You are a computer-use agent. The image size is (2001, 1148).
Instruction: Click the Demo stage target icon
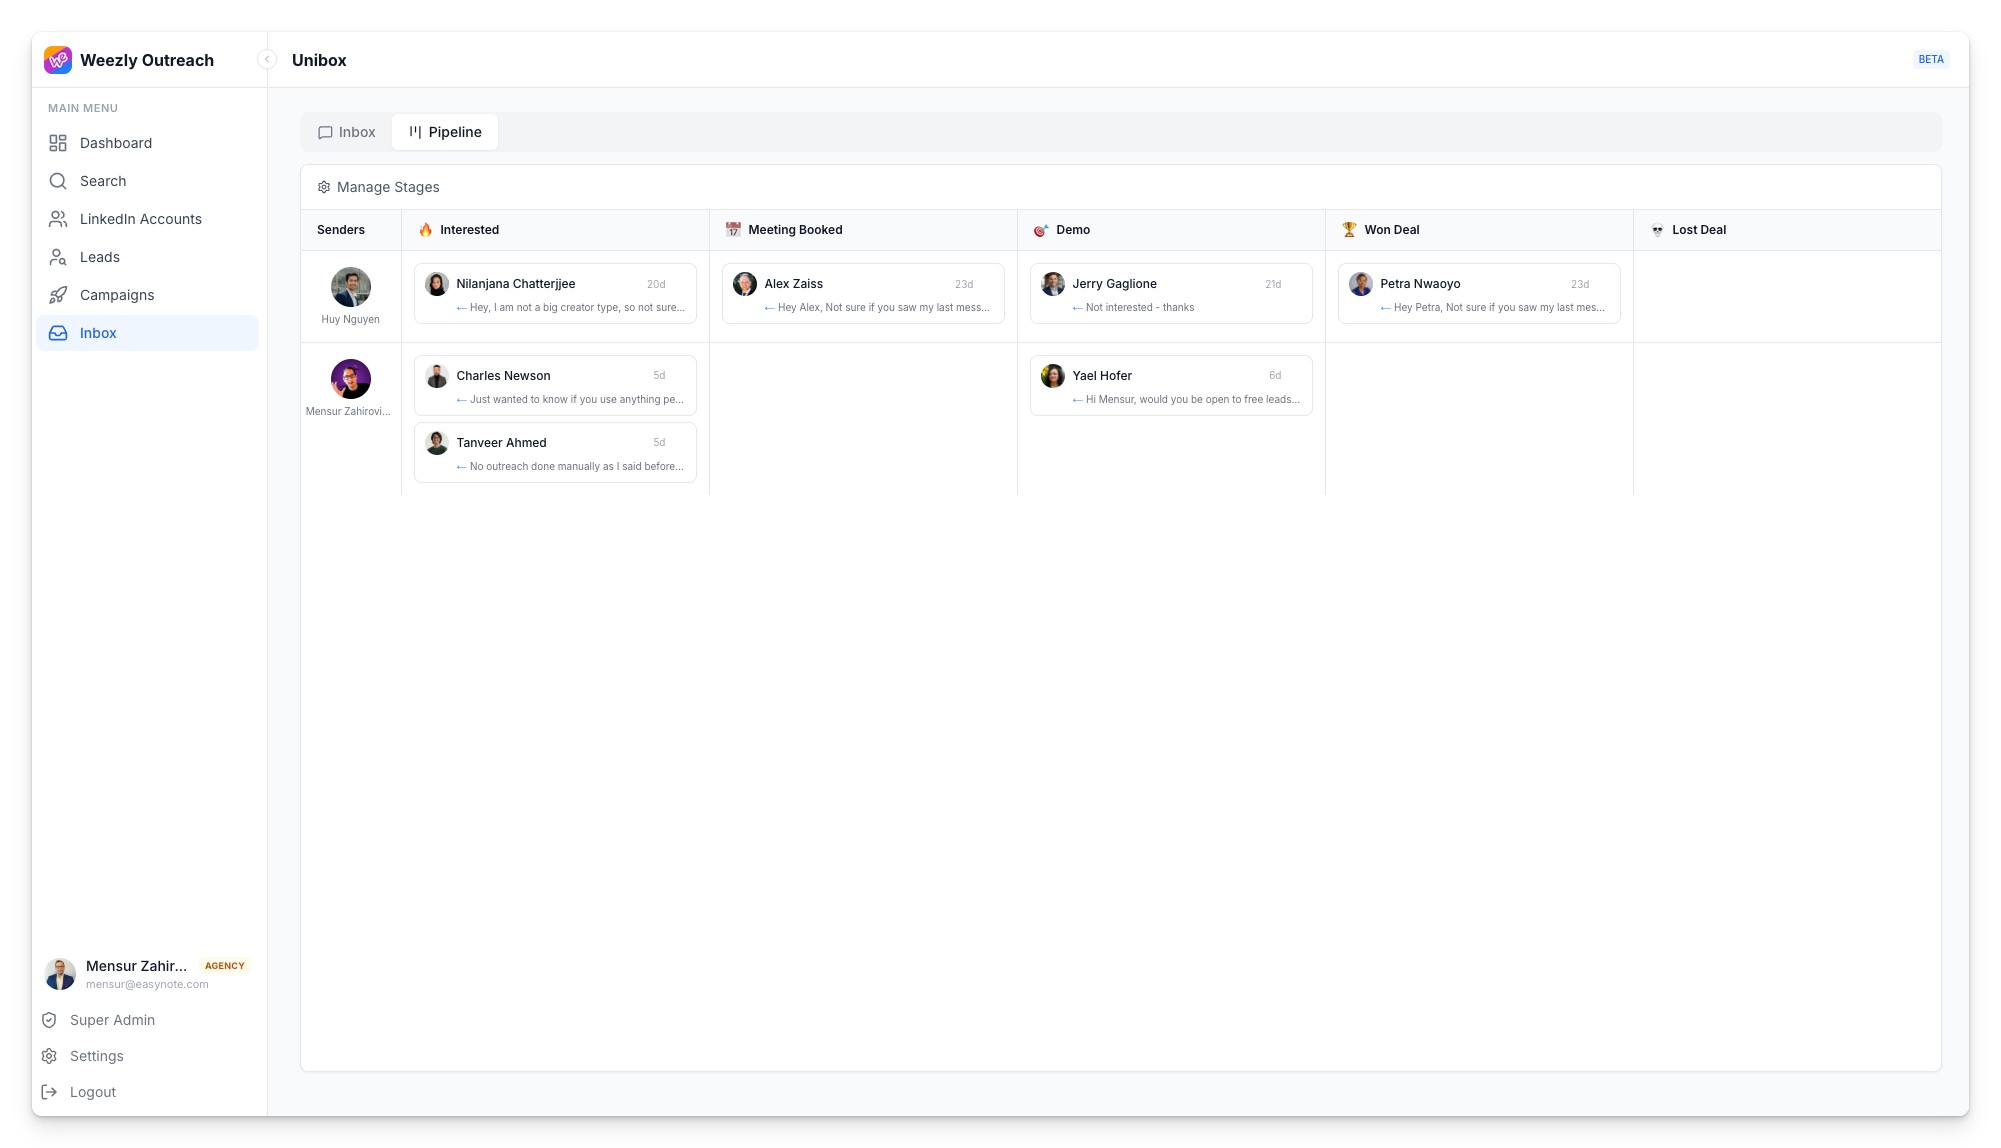(1041, 230)
